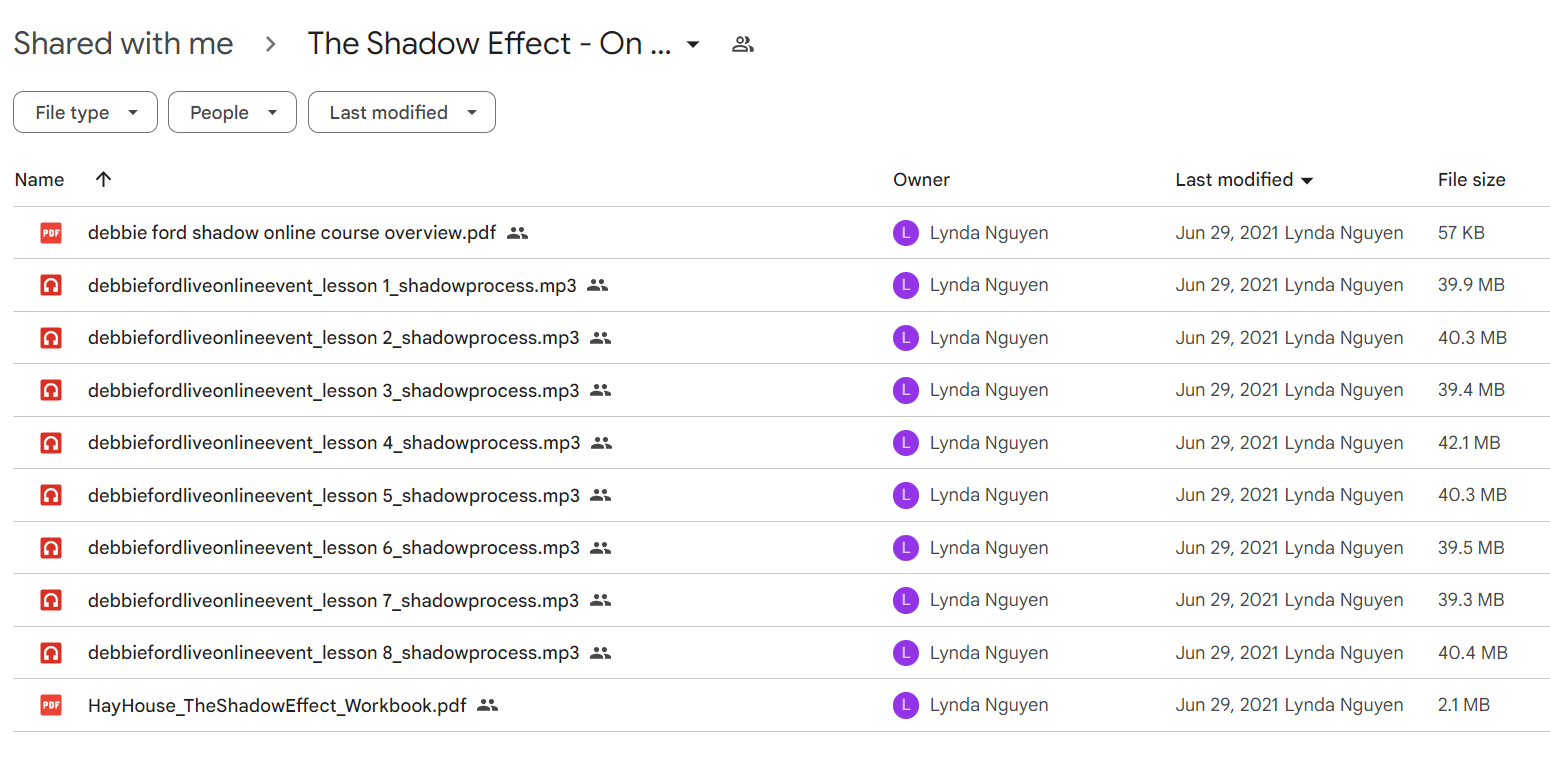This screenshot has height=773, width=1550.
Task: Open lesson 3_shadowprocess.mp3 file
Action: pyautogui.click(x=333, y=390)
